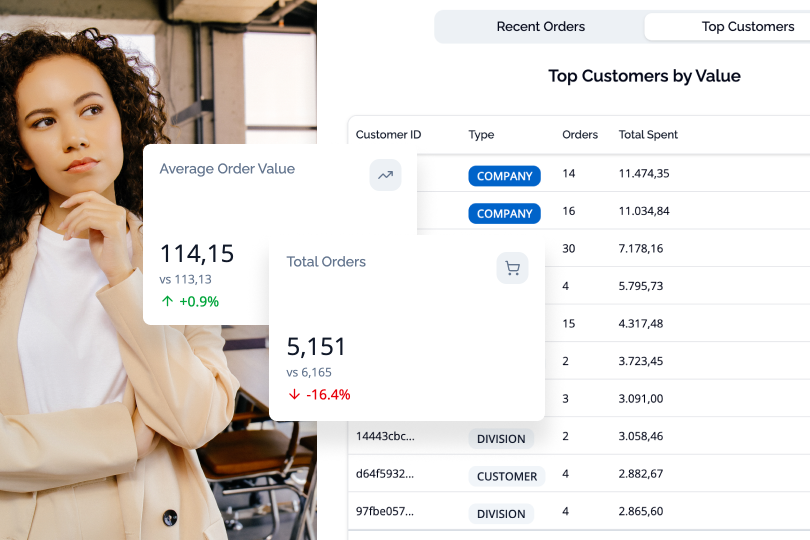Click the +0.9% change indicator

pos(190,301)
